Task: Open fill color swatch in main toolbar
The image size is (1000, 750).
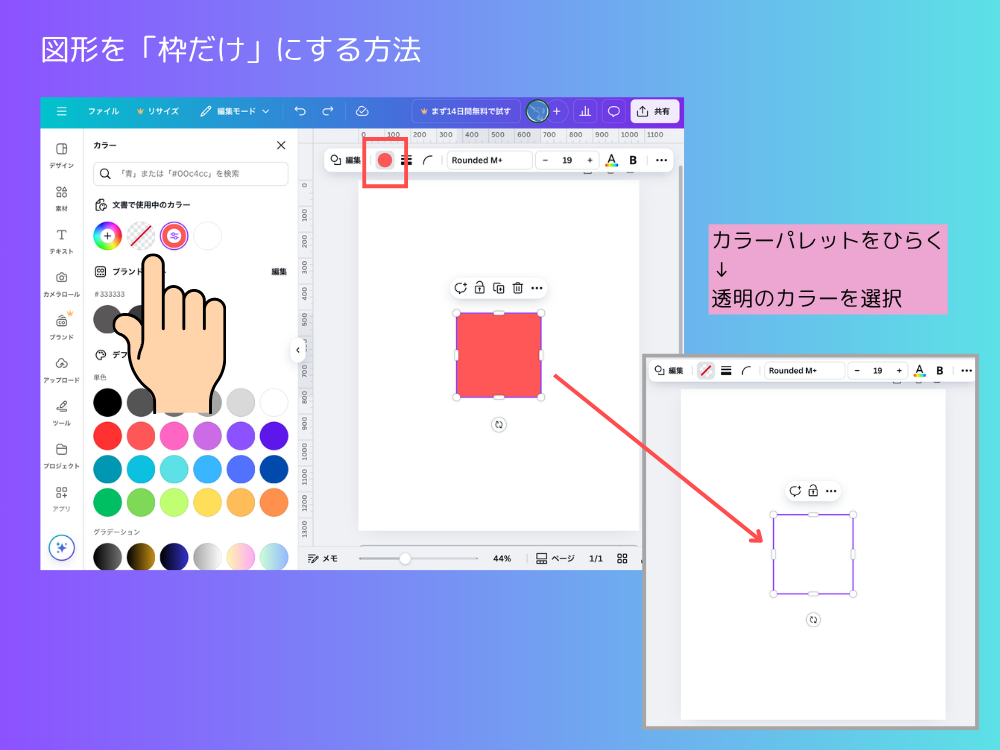Action: click(x=385, y=160)
